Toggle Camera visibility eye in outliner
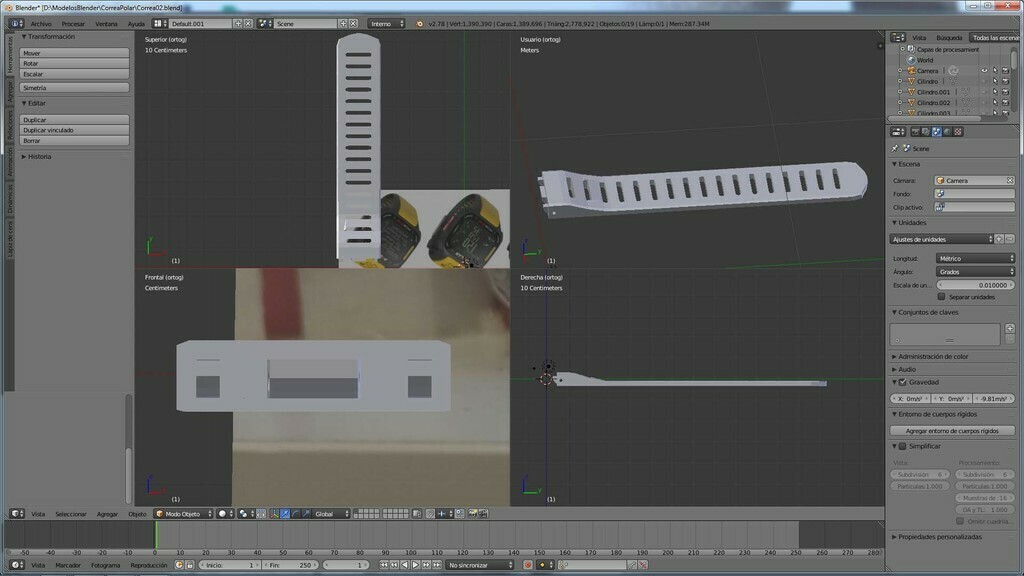 984,71
